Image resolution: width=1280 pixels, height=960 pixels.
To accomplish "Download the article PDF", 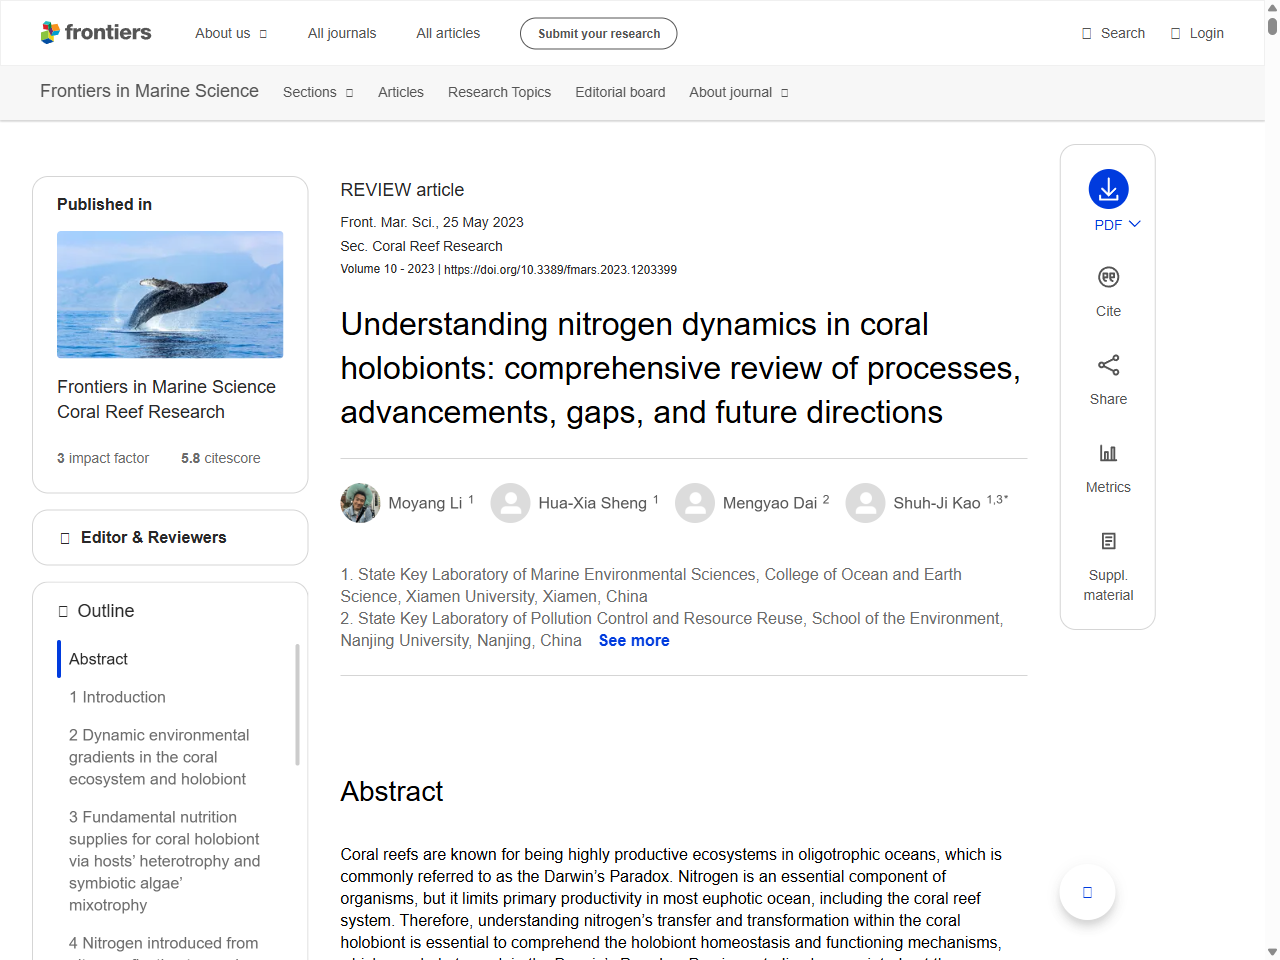I will [x=1108, y=190].
